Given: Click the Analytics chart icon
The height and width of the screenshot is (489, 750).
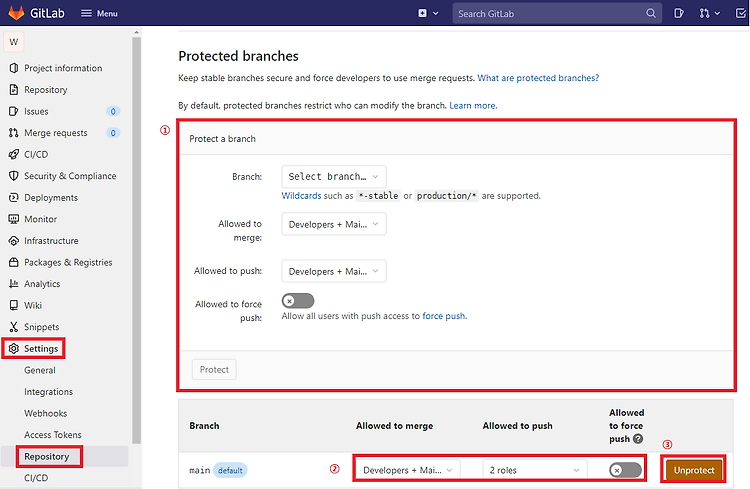Looking at the screenshot, I should point(14,284).
